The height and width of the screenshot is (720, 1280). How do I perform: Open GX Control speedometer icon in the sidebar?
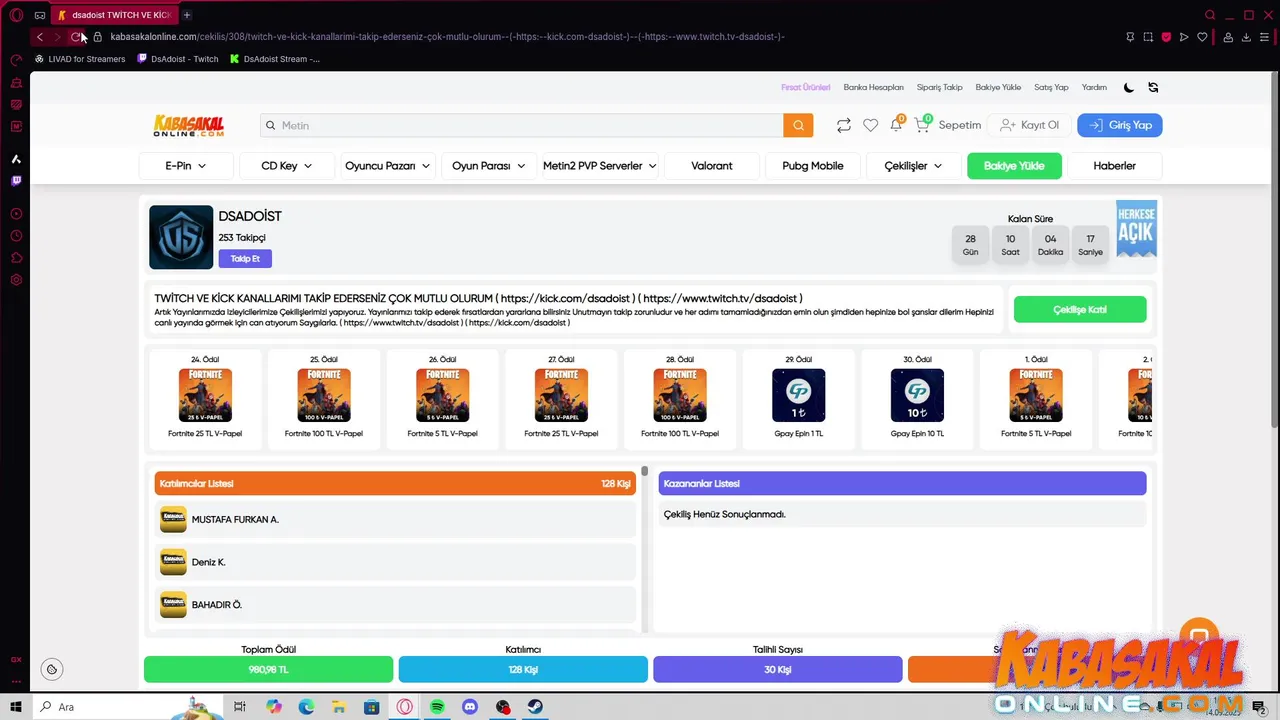coord(16,60)
